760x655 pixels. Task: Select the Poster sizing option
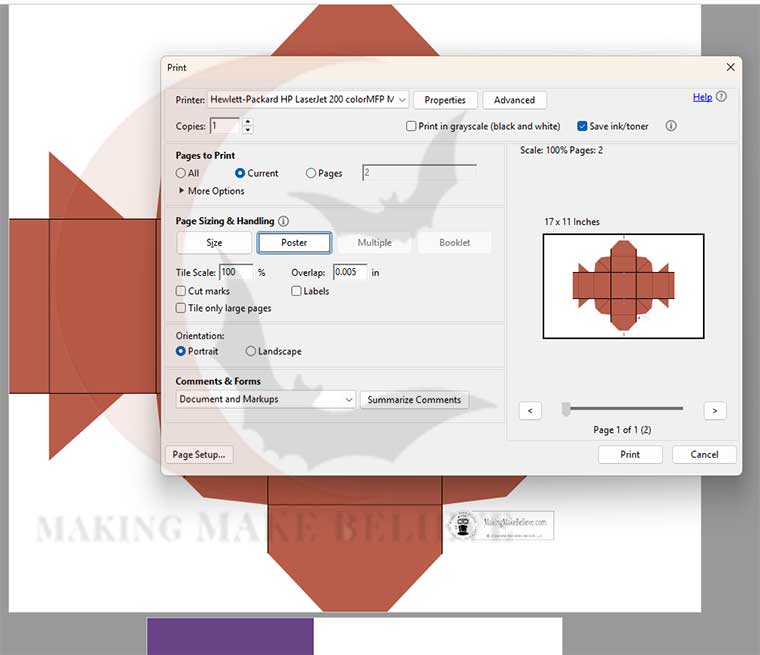coord(294,242)
